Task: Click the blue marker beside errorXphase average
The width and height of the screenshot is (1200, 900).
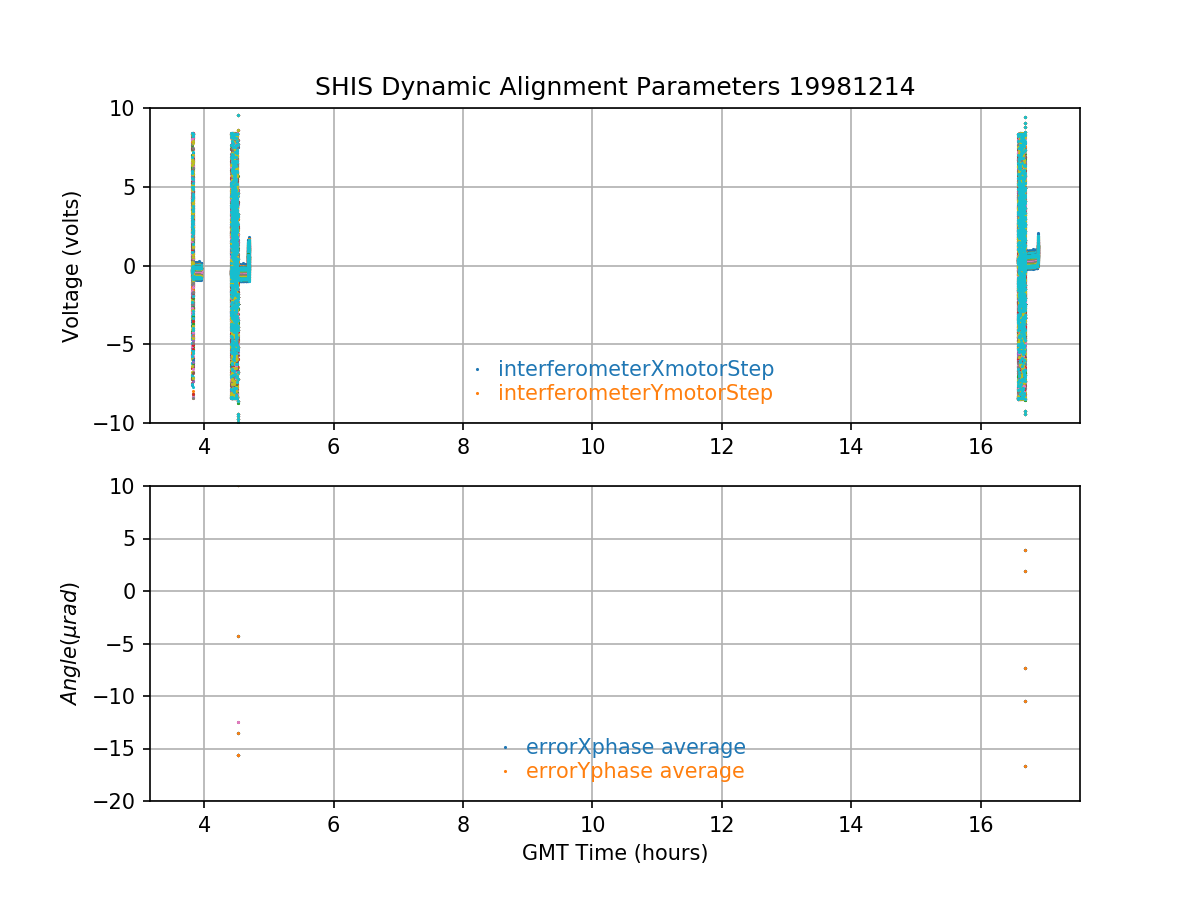Action: [505, 747]
